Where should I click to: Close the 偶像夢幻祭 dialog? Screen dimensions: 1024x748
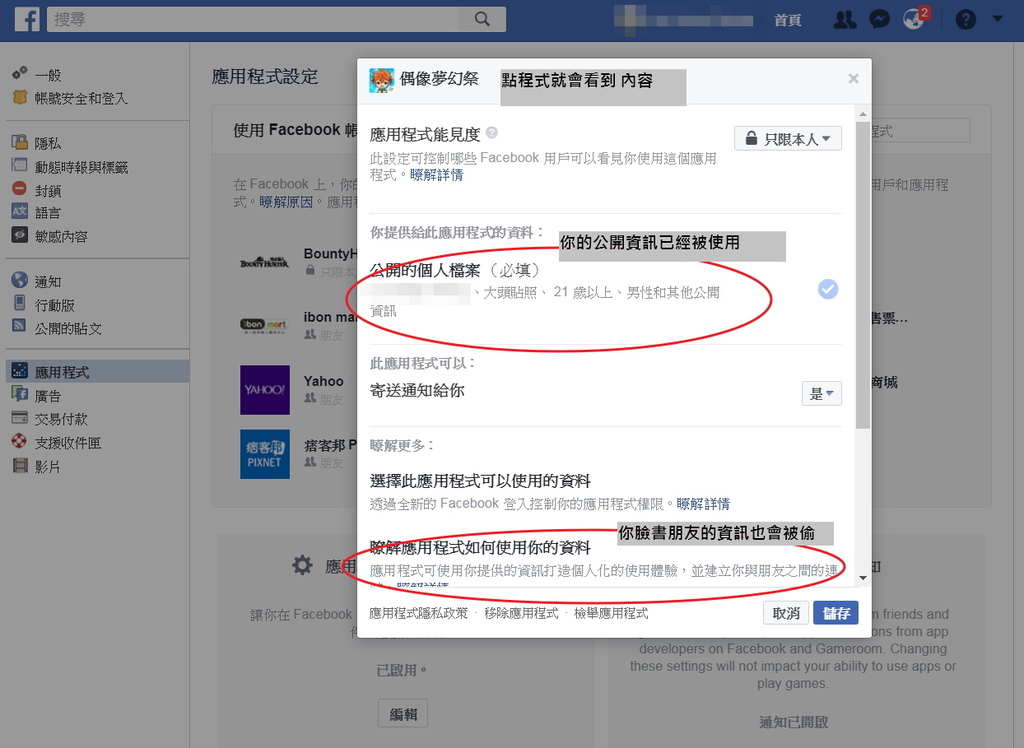point(853,78)
